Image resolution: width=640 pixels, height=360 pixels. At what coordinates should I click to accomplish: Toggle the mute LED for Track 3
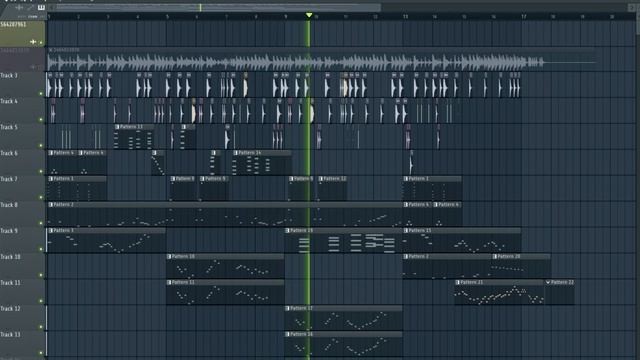click(x=41, y=93)
